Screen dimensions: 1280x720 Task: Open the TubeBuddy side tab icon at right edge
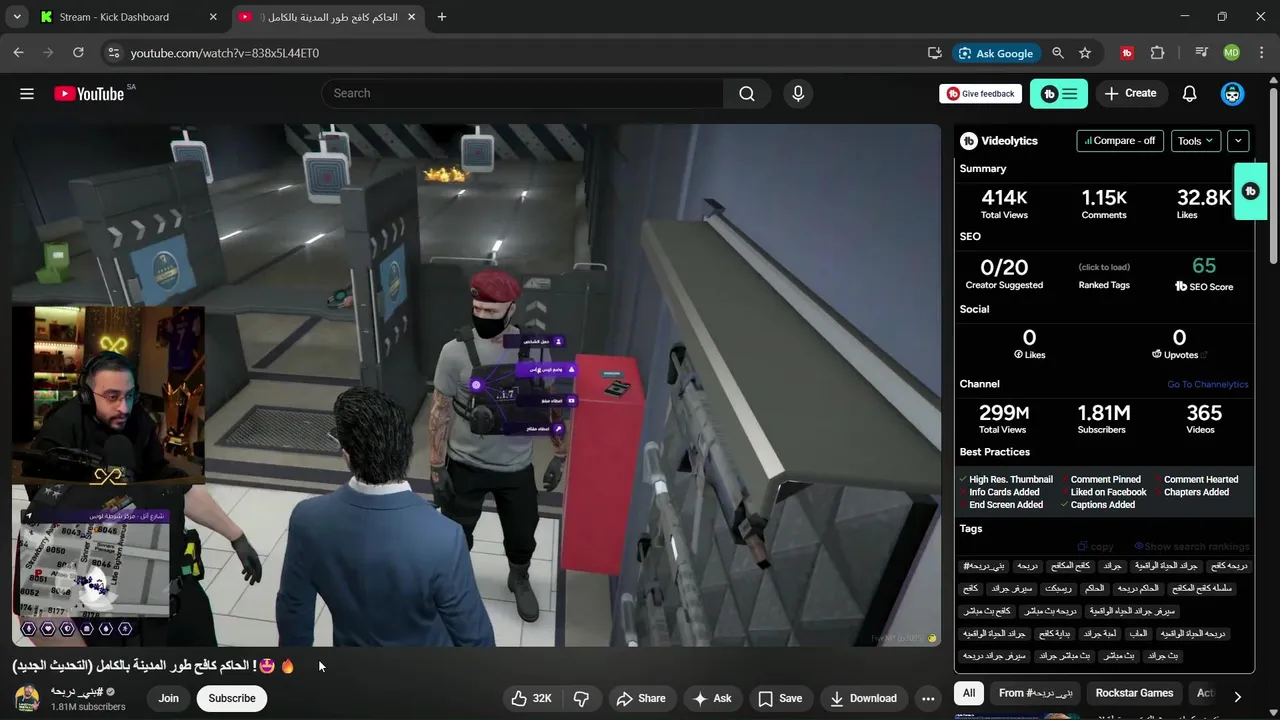[1250, 191]
